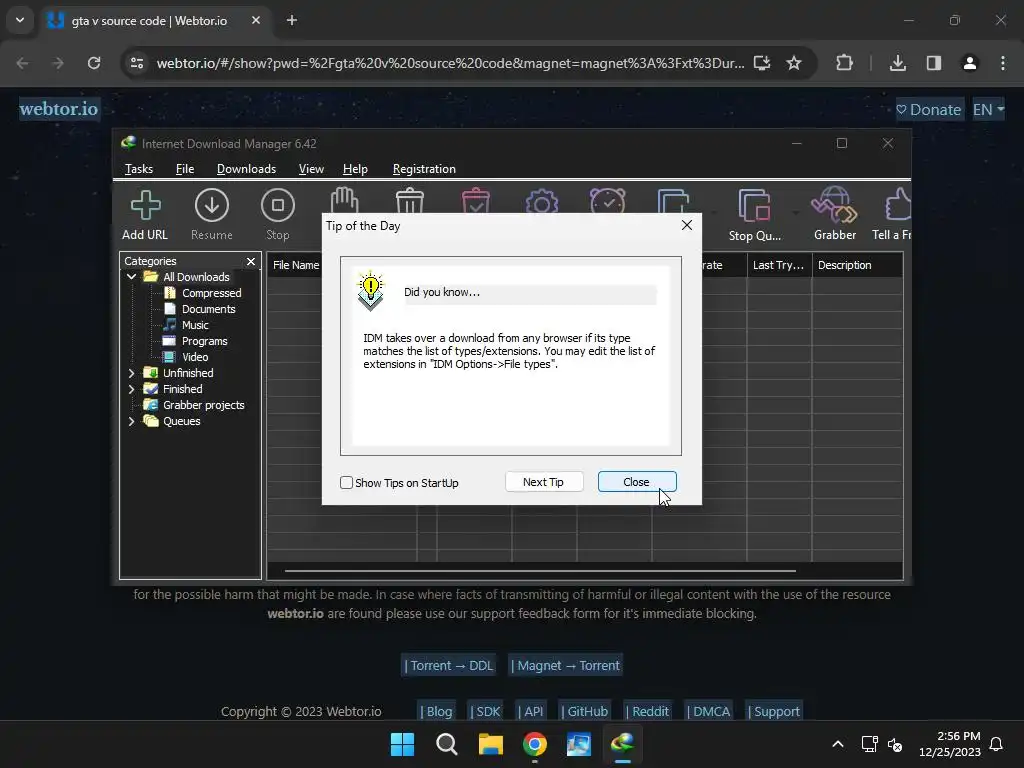
Task: Open the GitHub footer link
Action: click(584, 711)
